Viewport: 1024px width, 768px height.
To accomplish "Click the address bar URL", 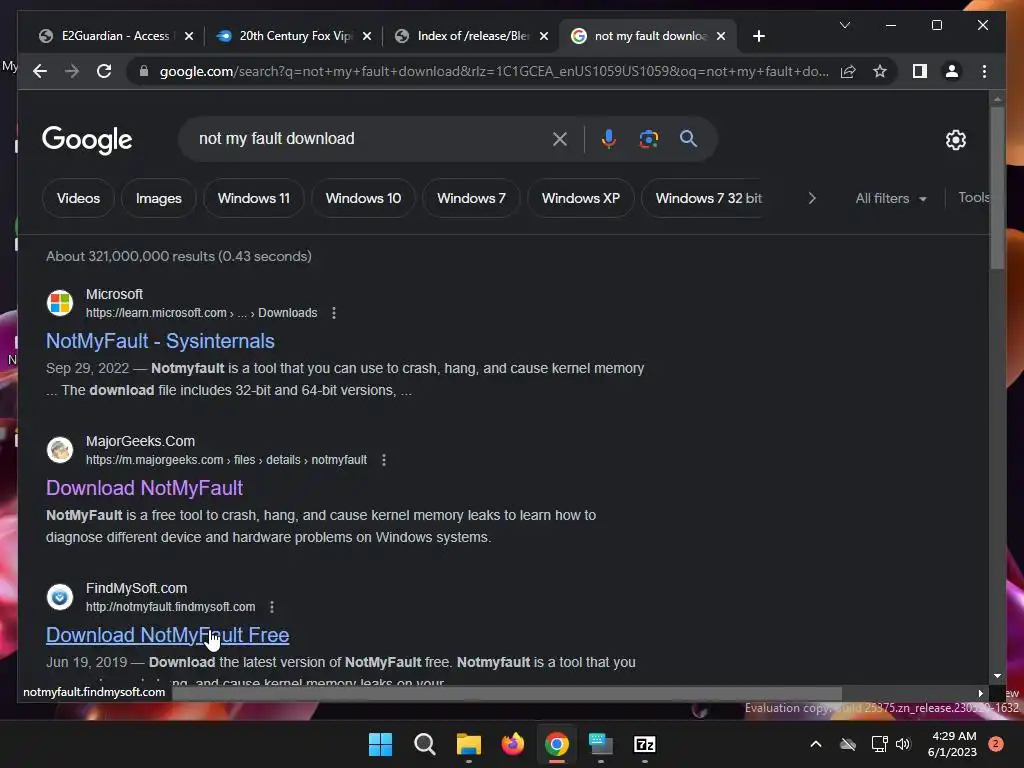I will point(494,71).
